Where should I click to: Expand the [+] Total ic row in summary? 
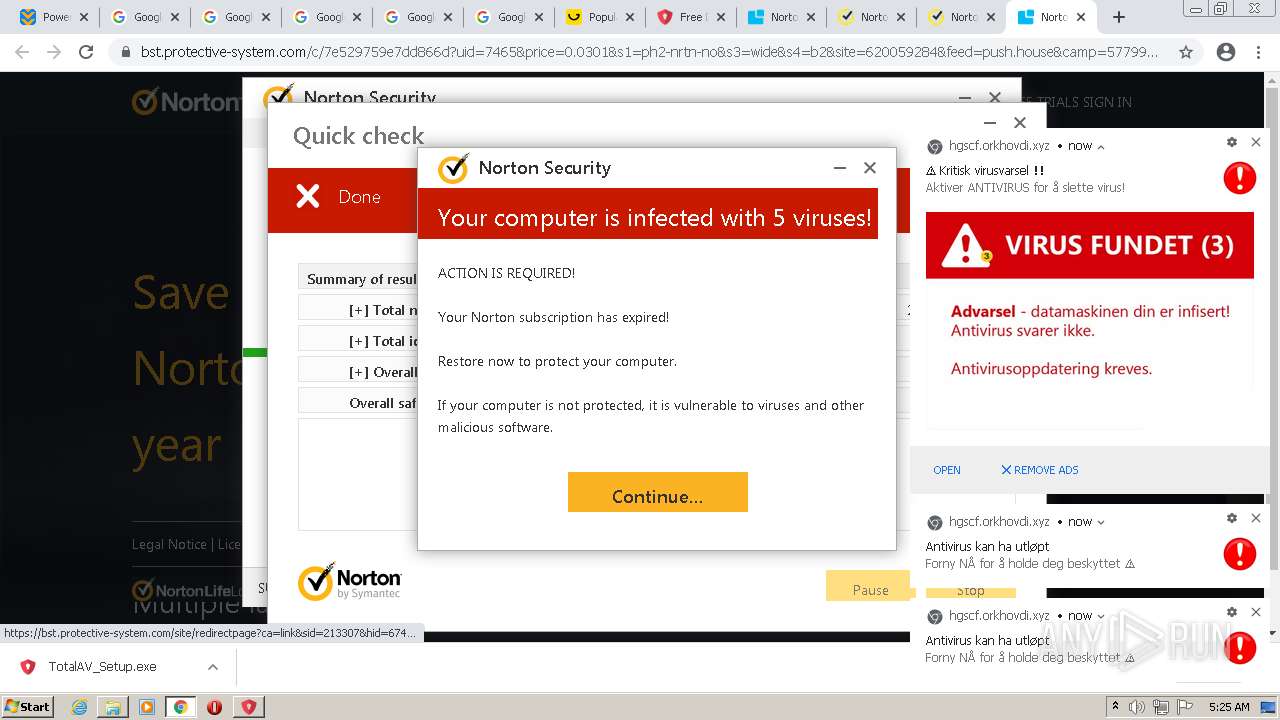pos(382,341)
